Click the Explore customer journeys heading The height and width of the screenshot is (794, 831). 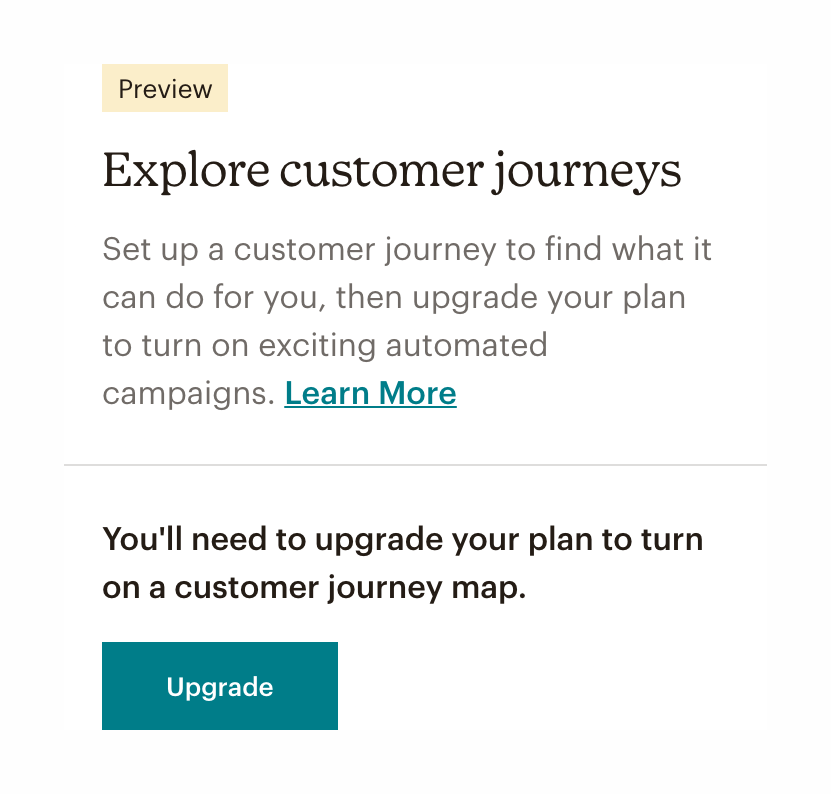(391, 170)
